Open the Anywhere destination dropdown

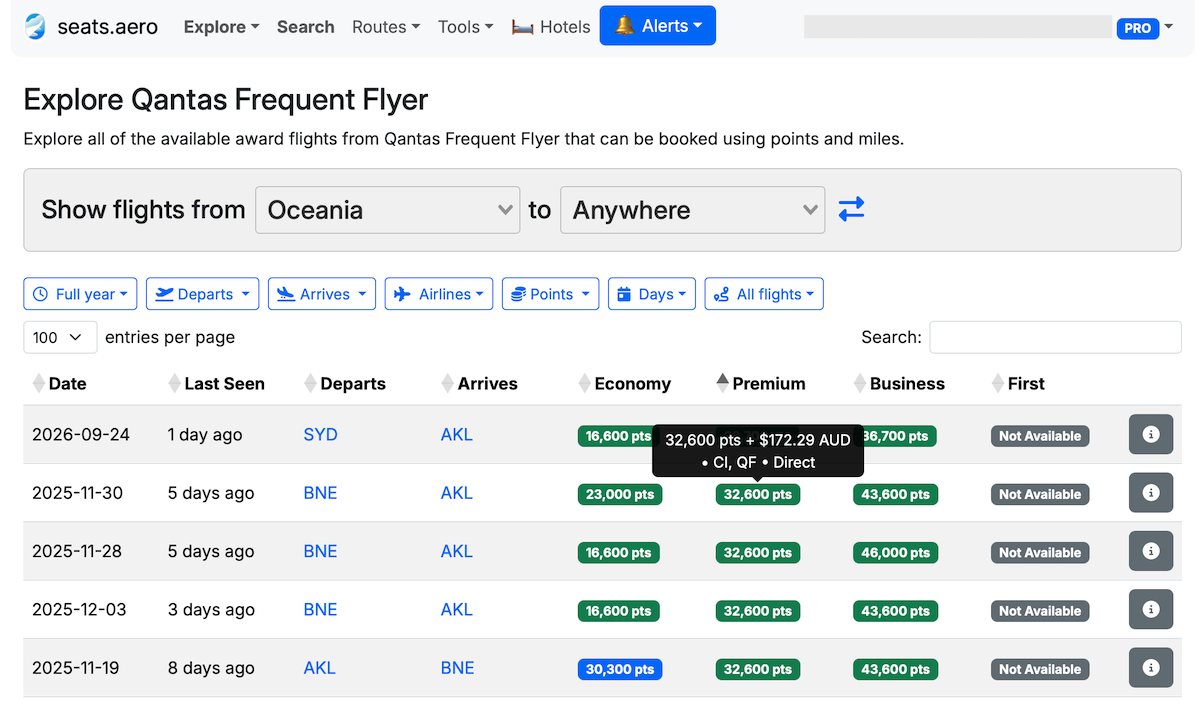[x=692, y=209]
